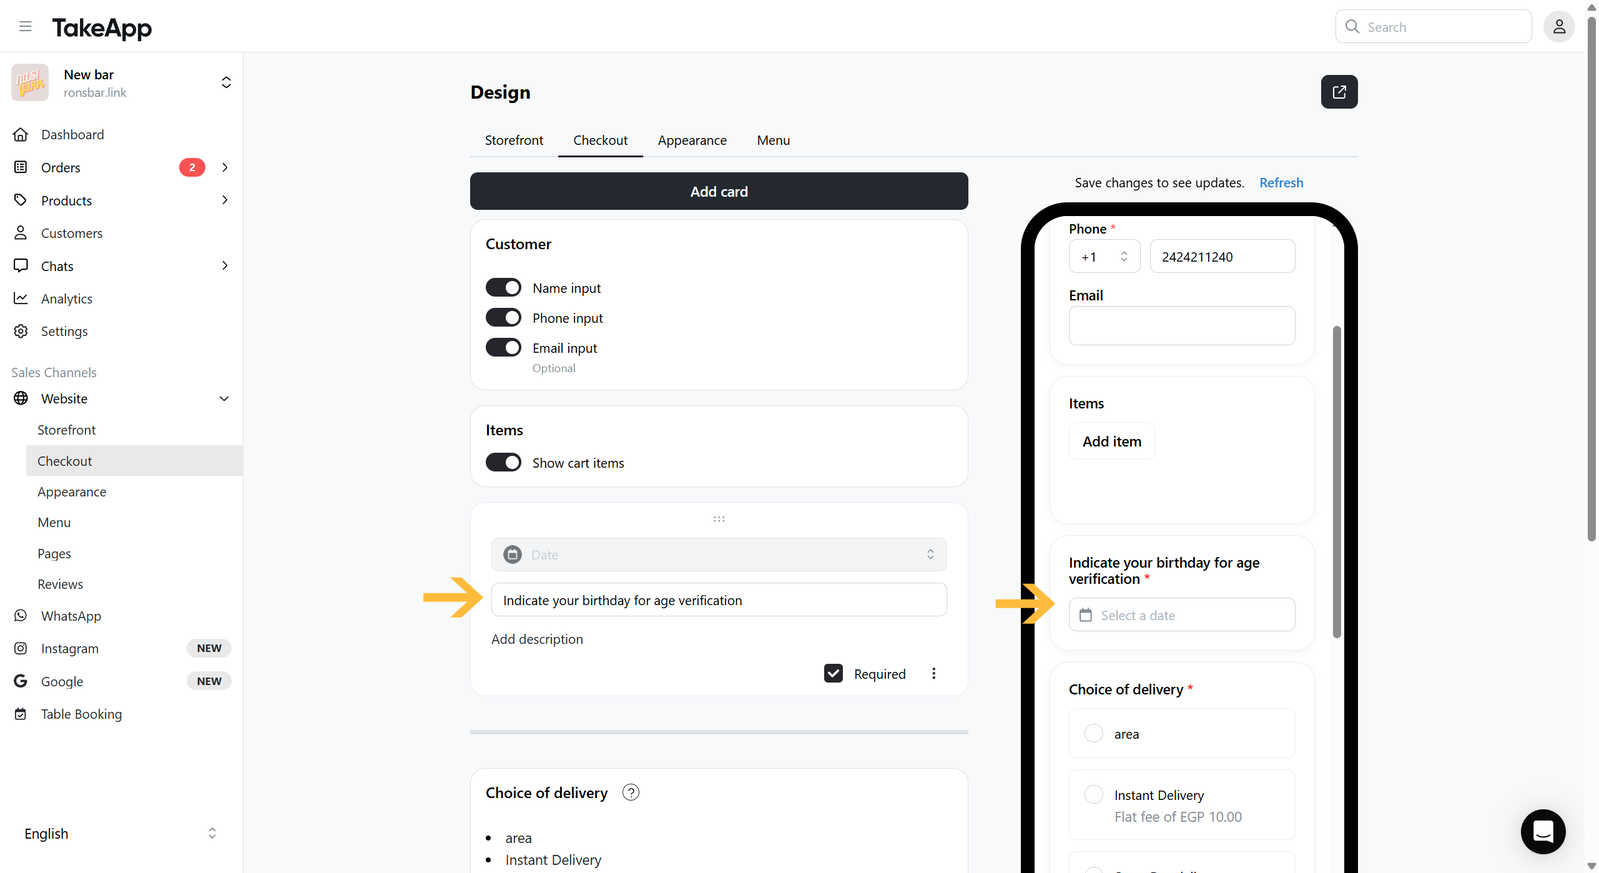Screen dimensions: 1599x873
Task: Open the +1 country code dropdown
Action: coord(1104,257)
